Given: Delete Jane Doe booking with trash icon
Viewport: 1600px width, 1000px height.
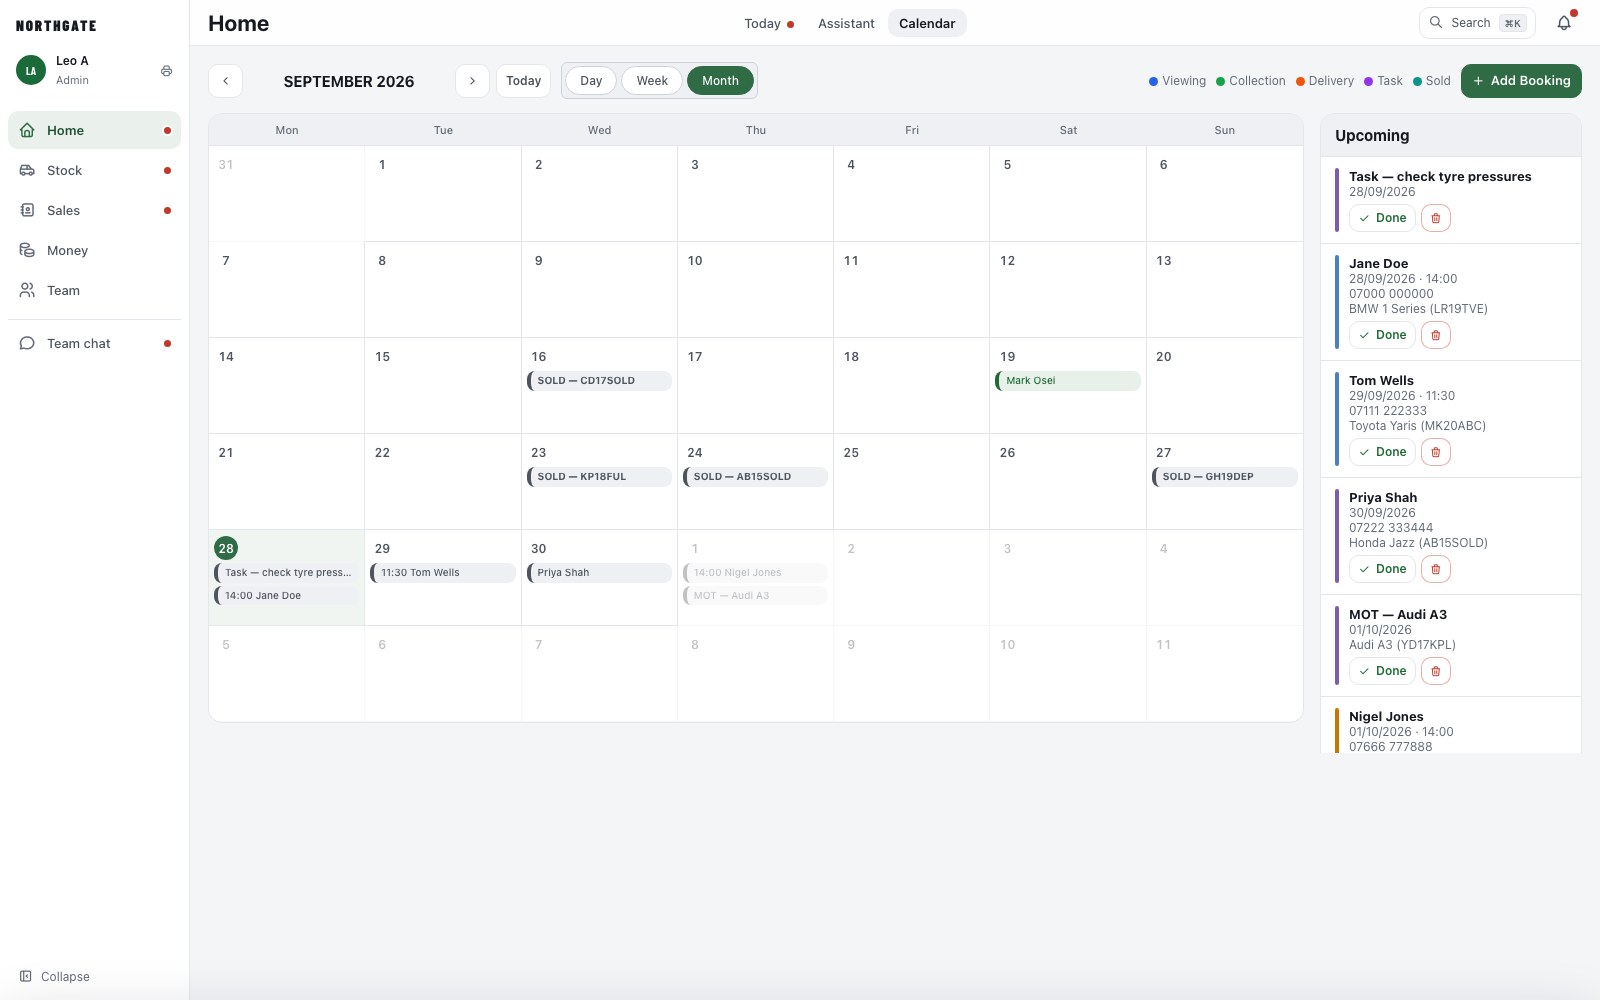Looking at the screenshot, I should pos(1436,335).
